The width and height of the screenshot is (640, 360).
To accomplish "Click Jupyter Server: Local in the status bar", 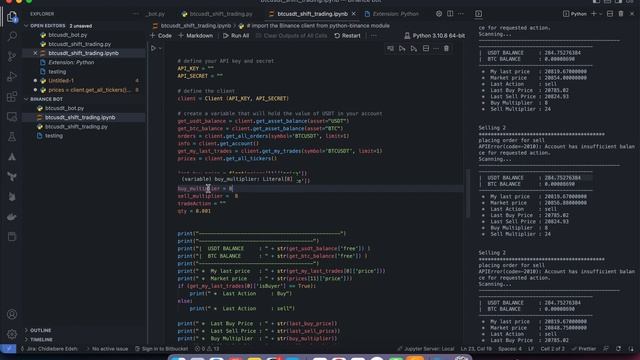I will (425, 349).
